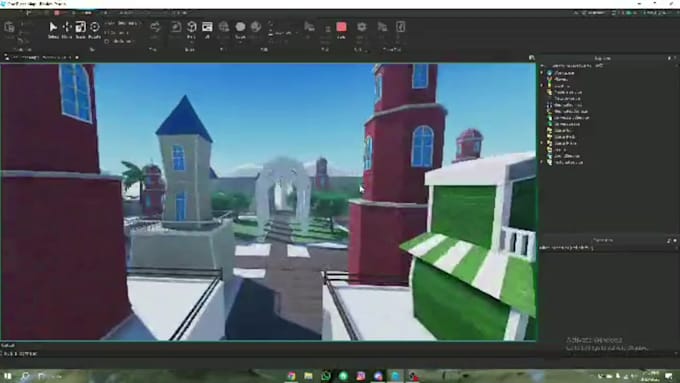
Task: Select StarterPlayer in the Explorer tree
Action: [565, 143]
